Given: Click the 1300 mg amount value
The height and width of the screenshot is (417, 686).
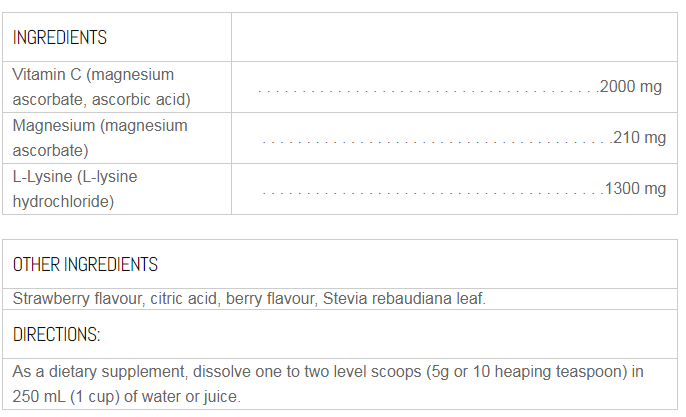Looking at the screenshot, I should click(636, 188).
